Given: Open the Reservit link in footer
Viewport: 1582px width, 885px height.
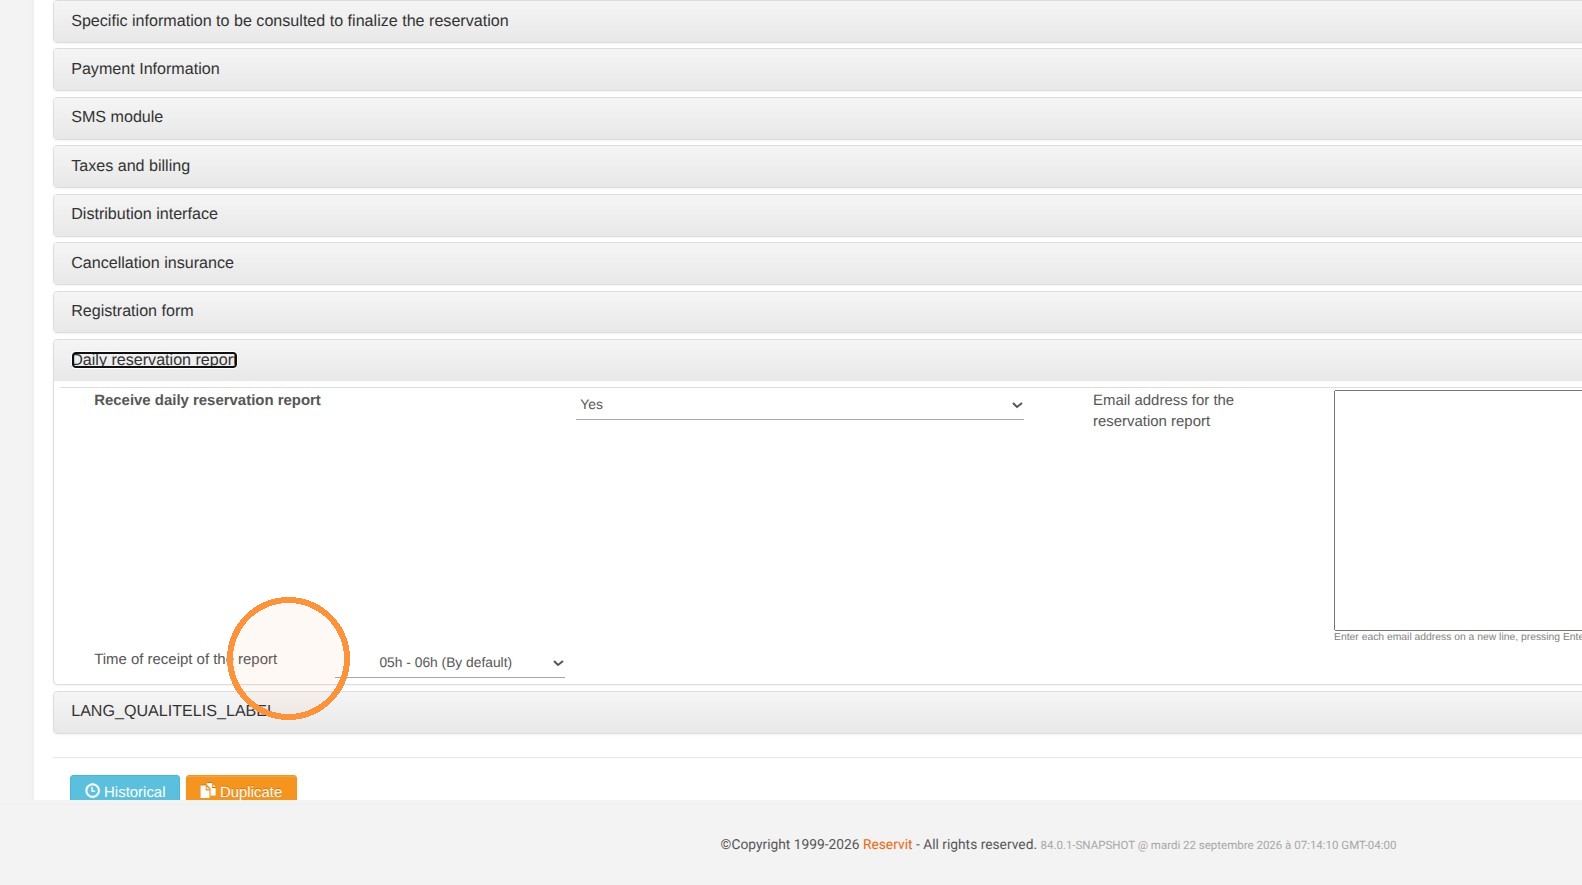Looking at the screenshot, I should coord(888,845).
